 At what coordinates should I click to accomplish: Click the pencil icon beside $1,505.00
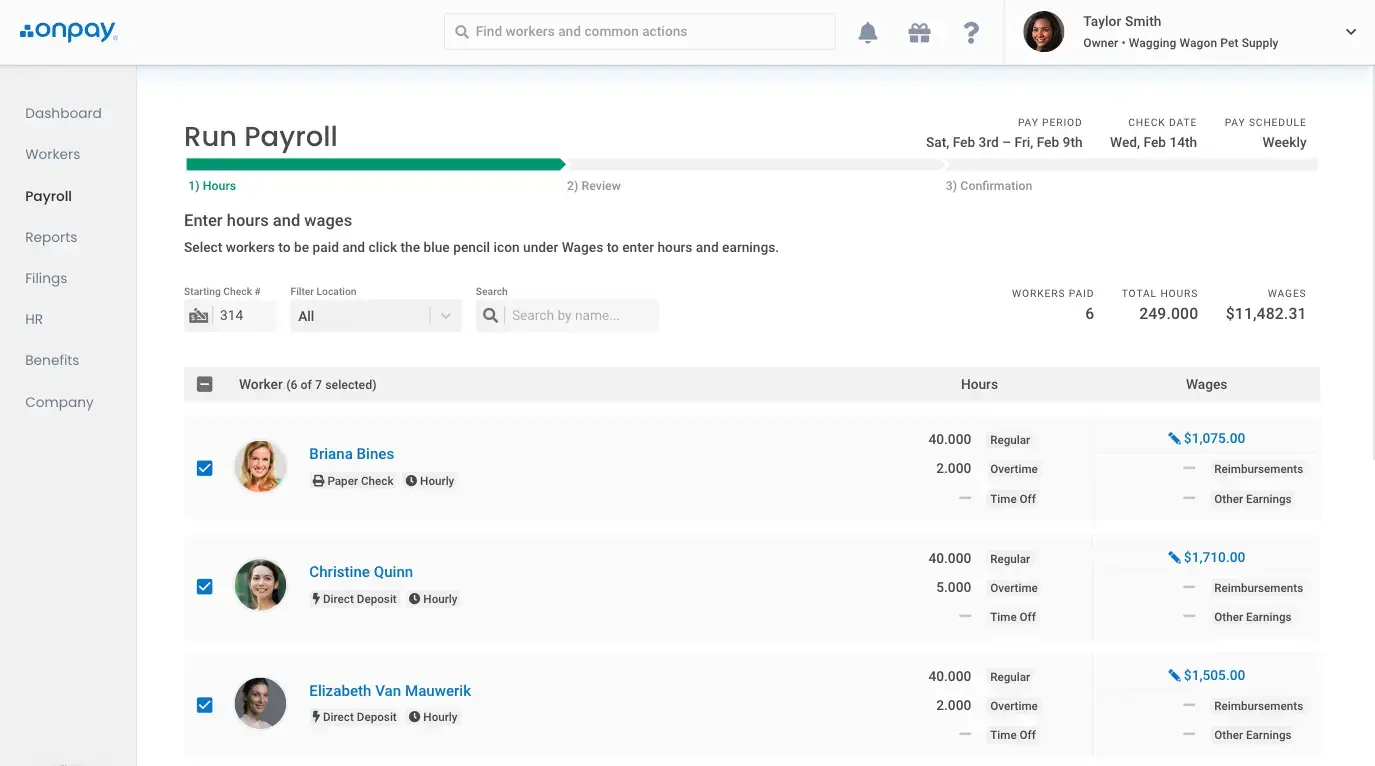[1174, 675]
